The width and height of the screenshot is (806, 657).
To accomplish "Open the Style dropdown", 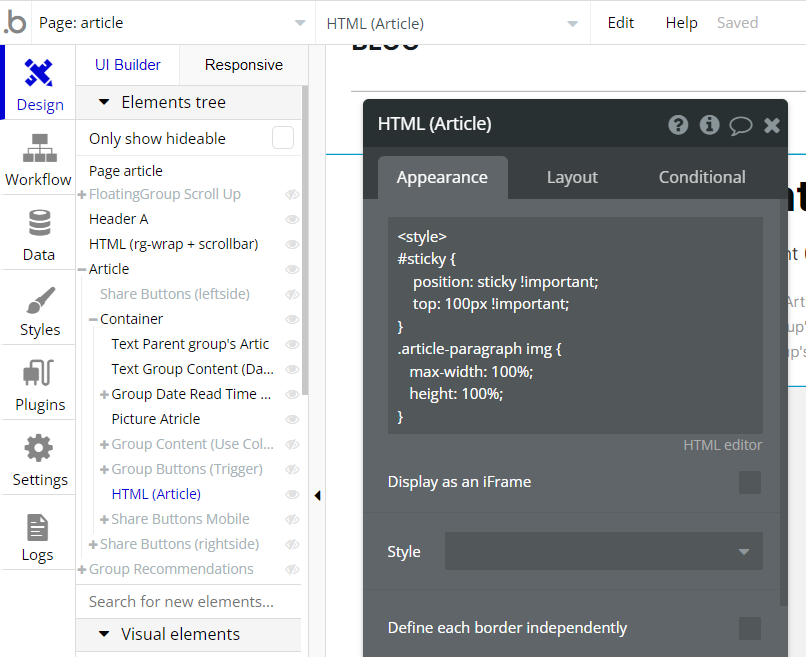I will 603,551.
